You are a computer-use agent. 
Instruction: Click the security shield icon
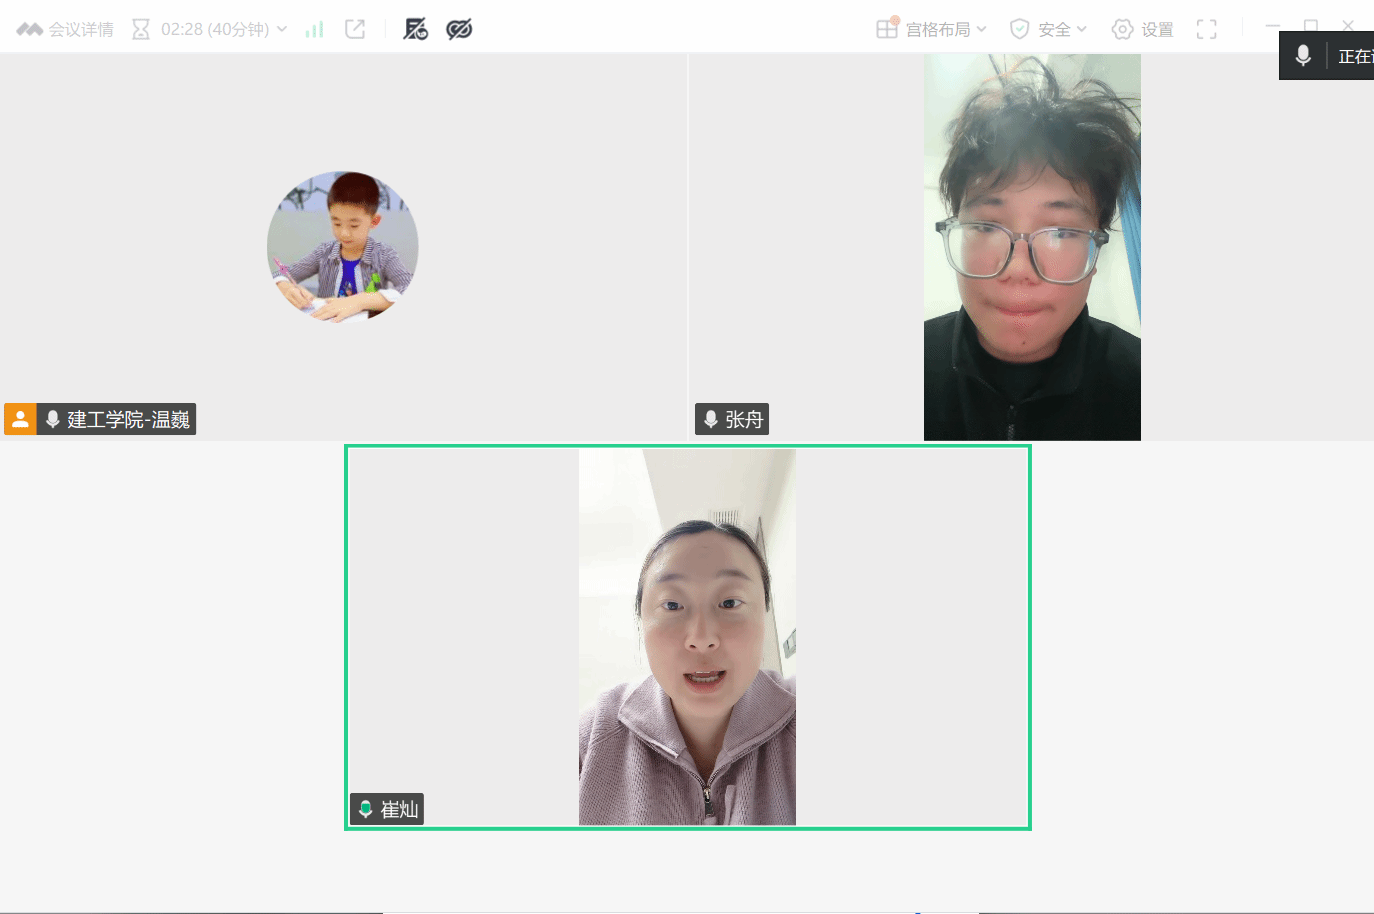point(1019,29)
